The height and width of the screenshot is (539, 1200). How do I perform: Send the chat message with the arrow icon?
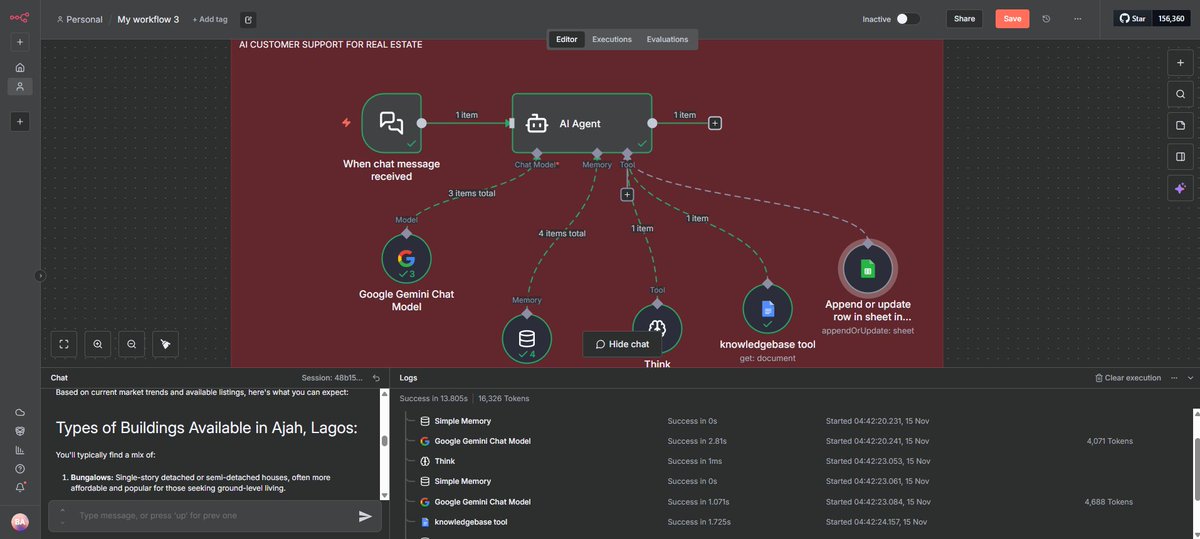pyautogui.click(x=365, y=516)
